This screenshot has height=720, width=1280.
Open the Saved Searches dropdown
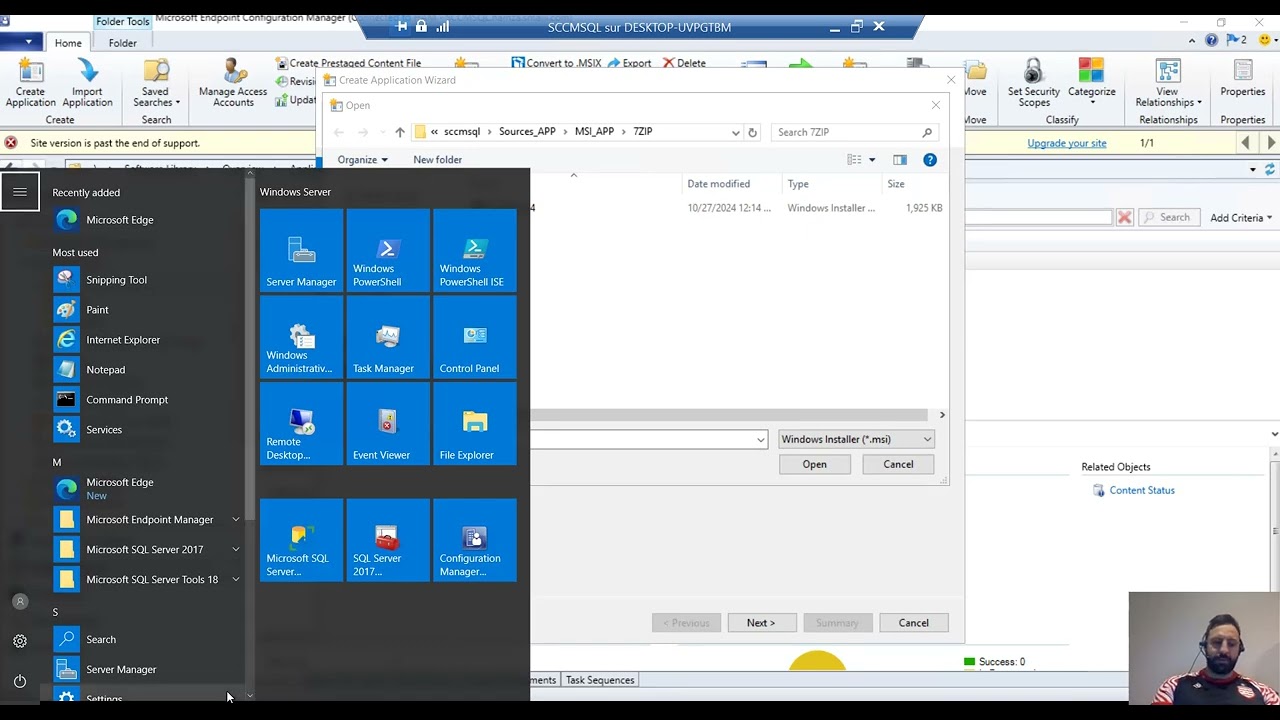155,97
